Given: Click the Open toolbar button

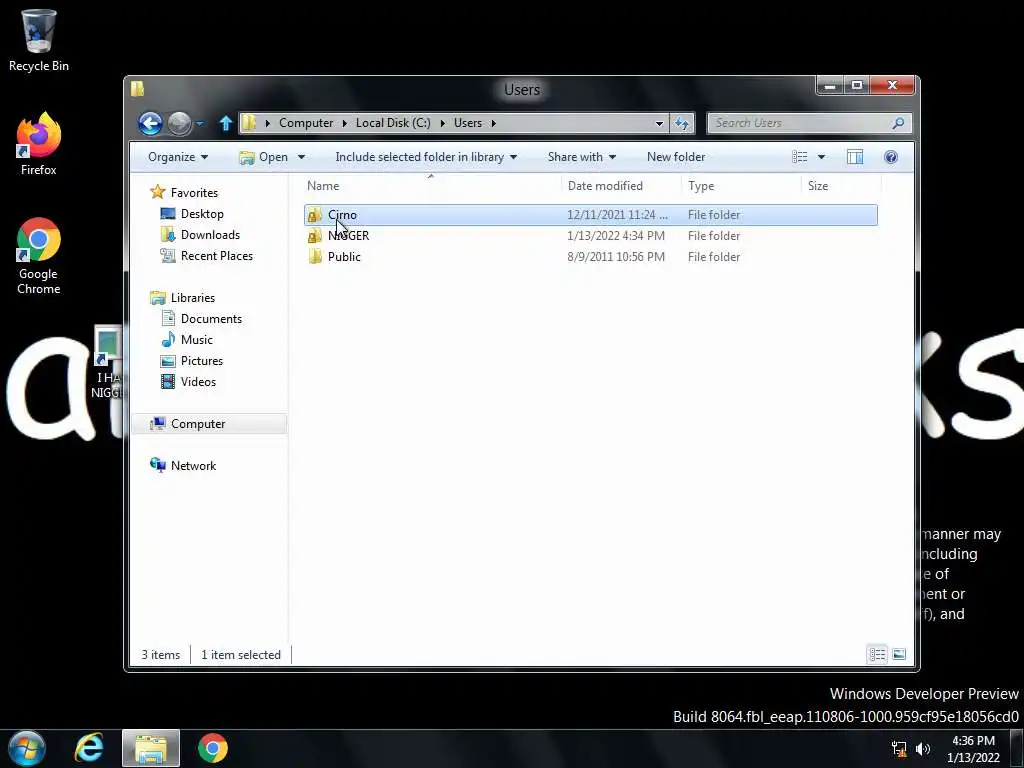Looking at the screenshot, I should pos(263,157).
